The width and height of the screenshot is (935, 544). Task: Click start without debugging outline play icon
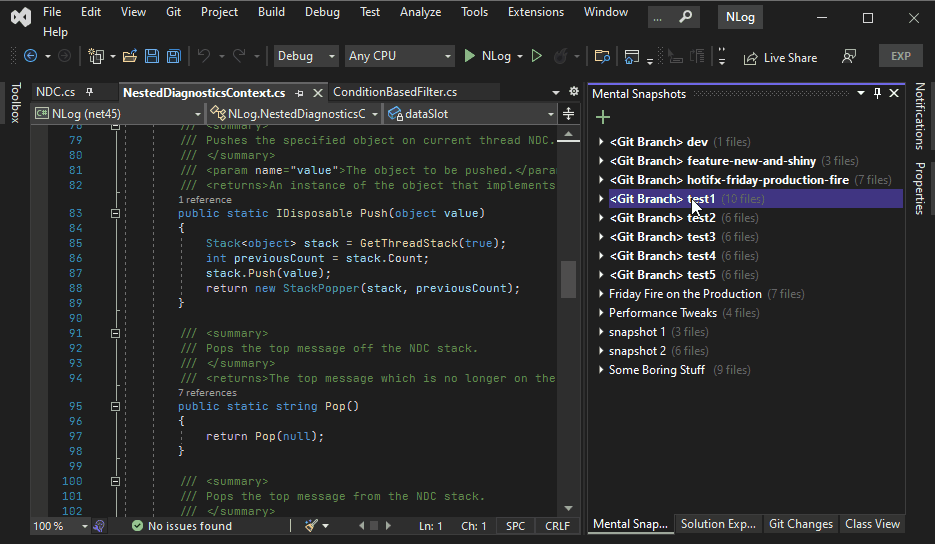537,56
